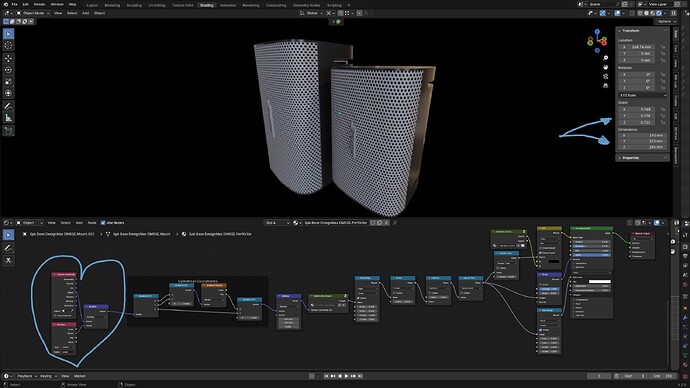Unlink the material with the X icon
This screenshot has width=690, height=388.
(386, 223)
